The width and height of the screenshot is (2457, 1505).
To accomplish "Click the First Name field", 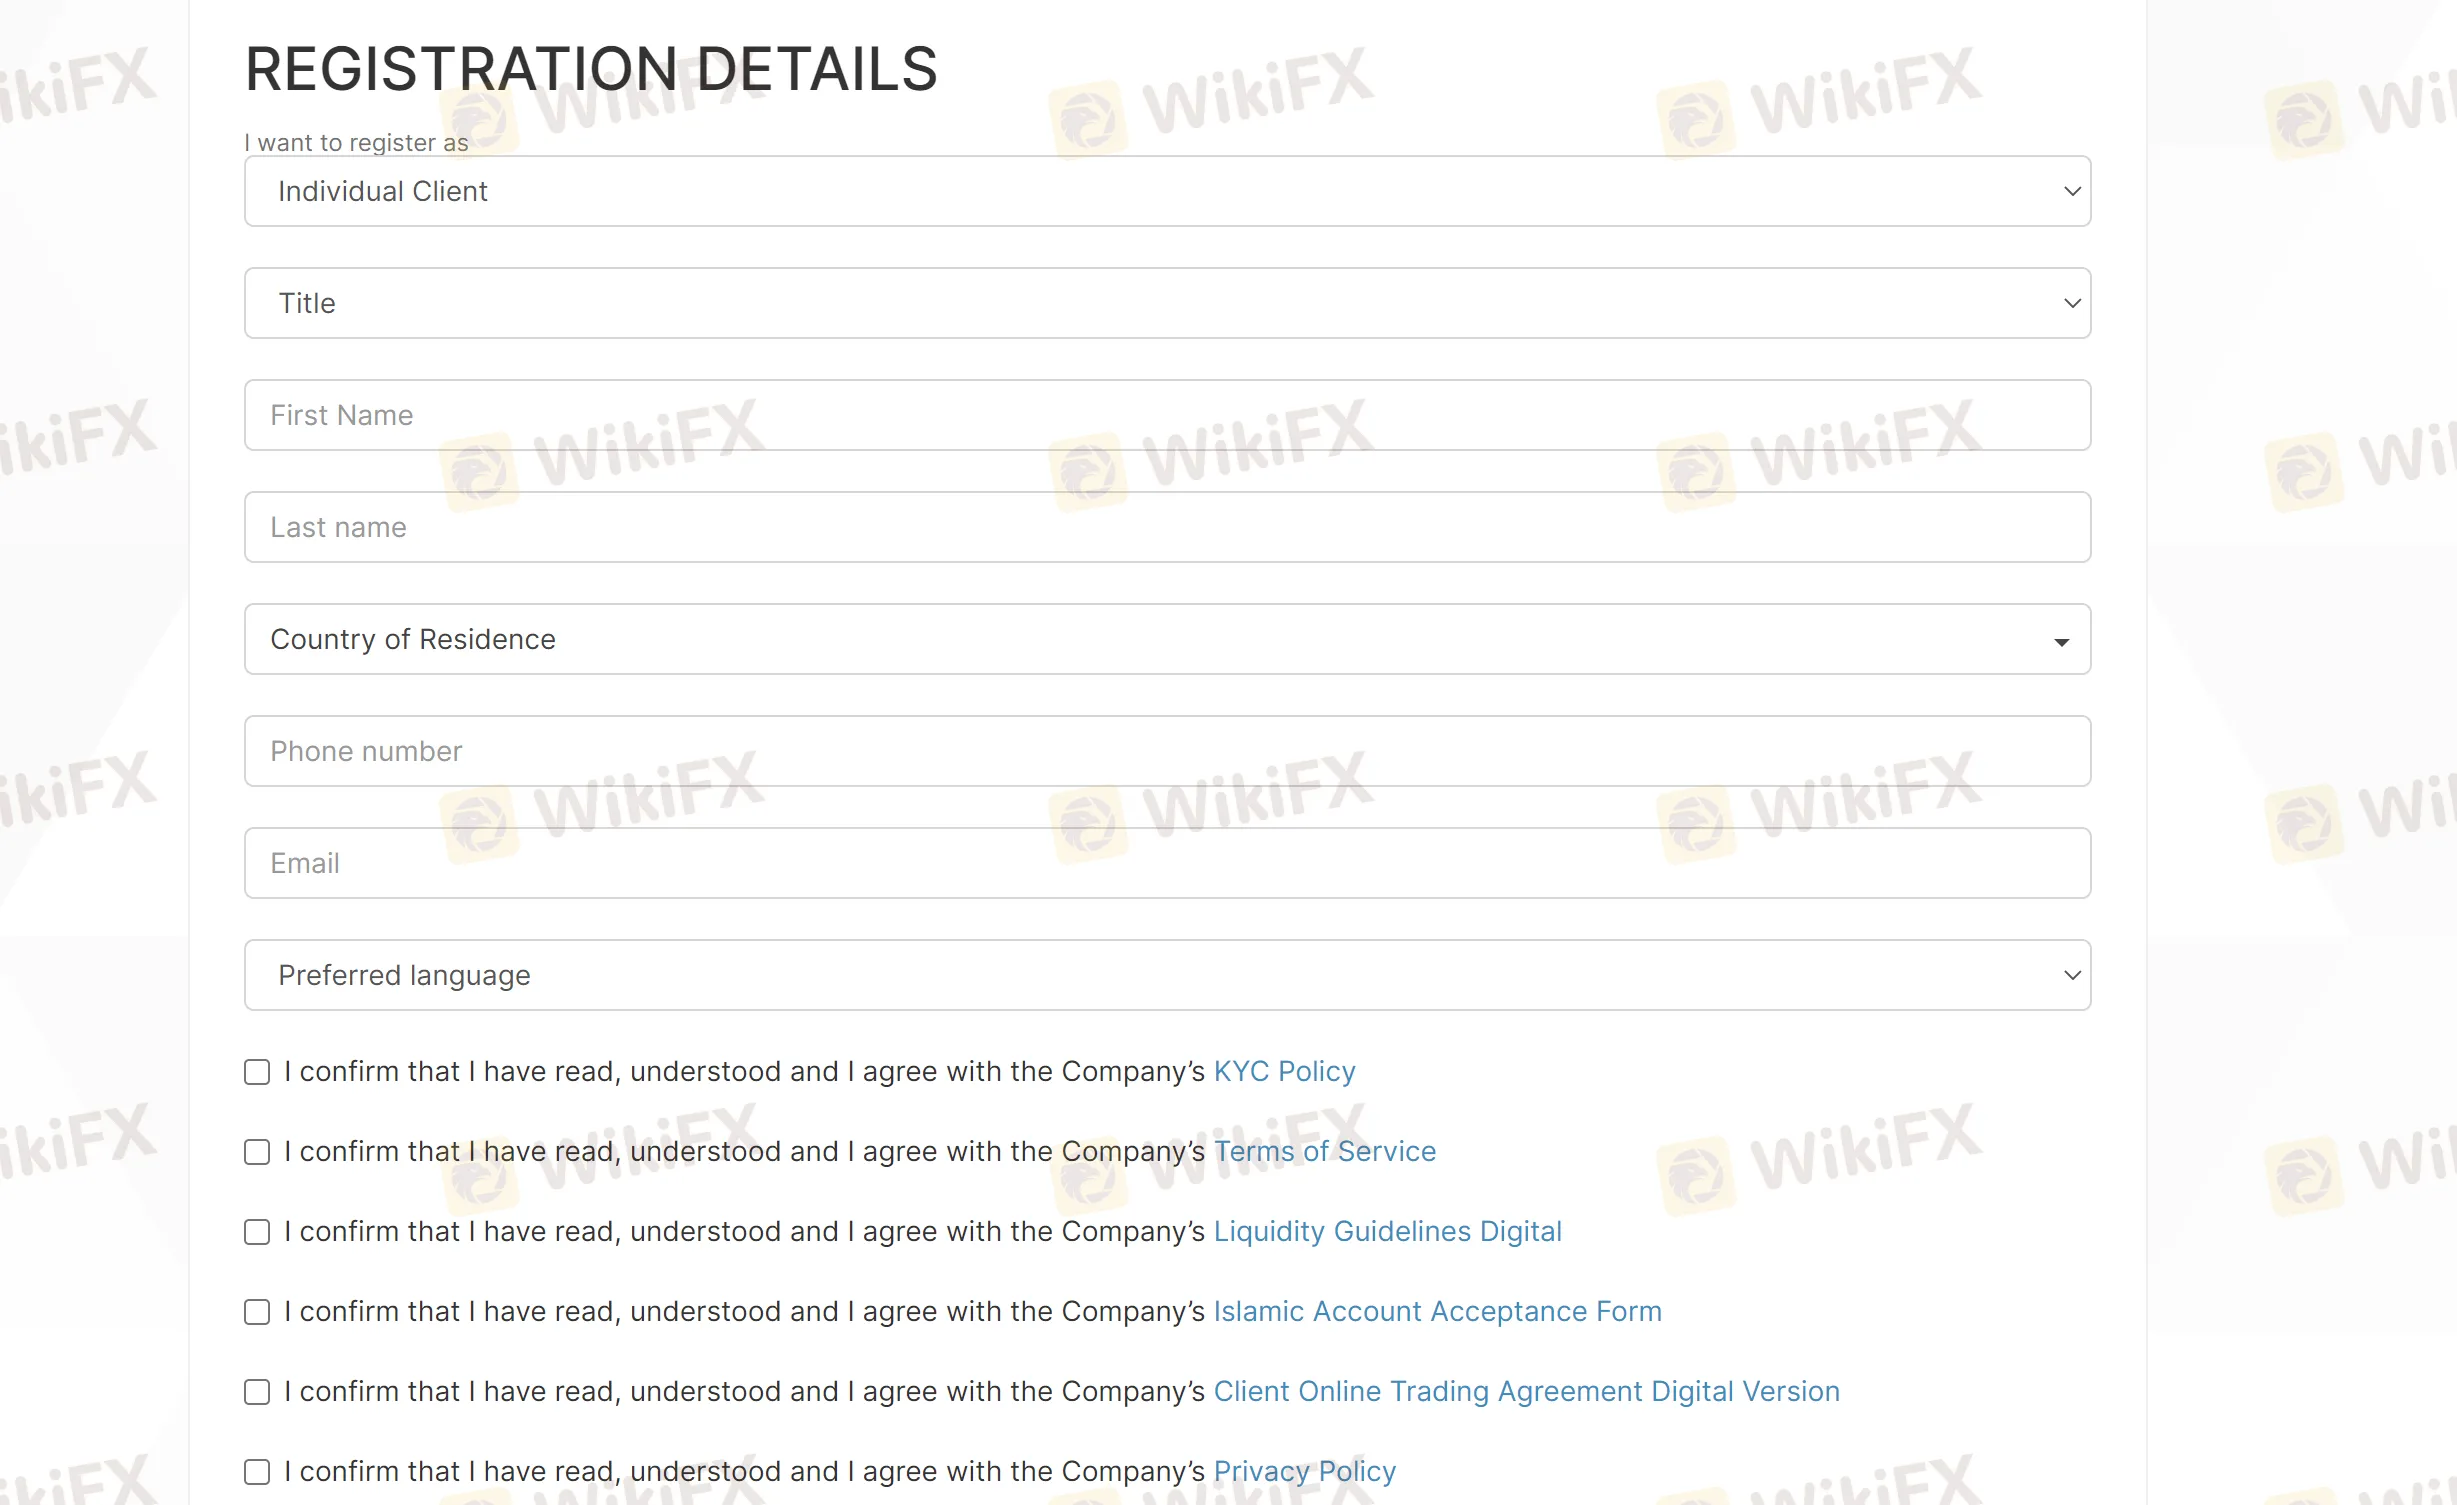I will click(x=1167, y=415).
